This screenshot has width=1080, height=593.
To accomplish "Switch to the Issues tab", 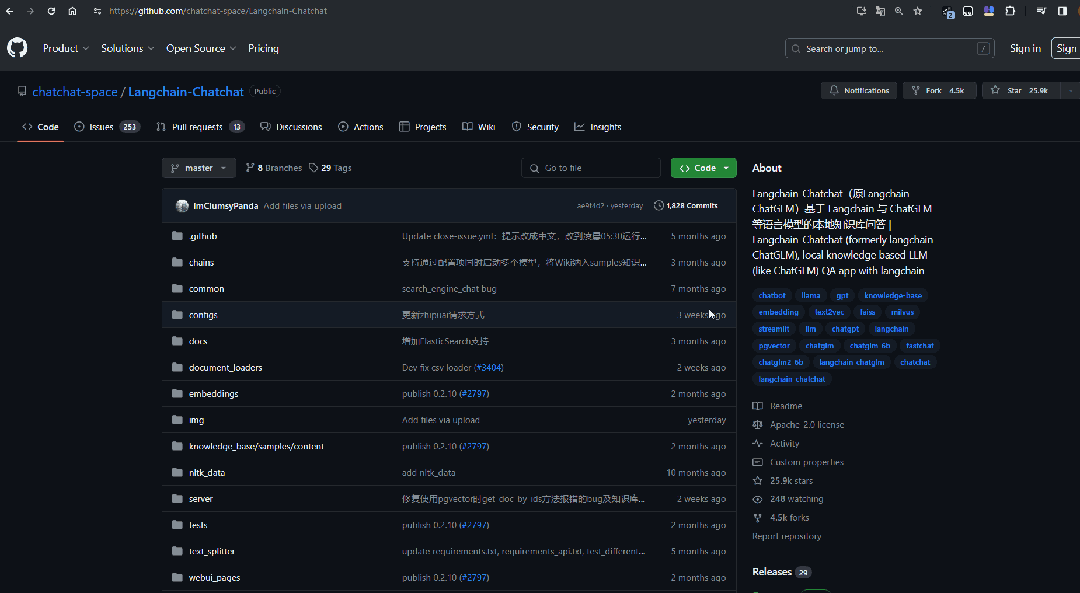I will tap(107, 127).
